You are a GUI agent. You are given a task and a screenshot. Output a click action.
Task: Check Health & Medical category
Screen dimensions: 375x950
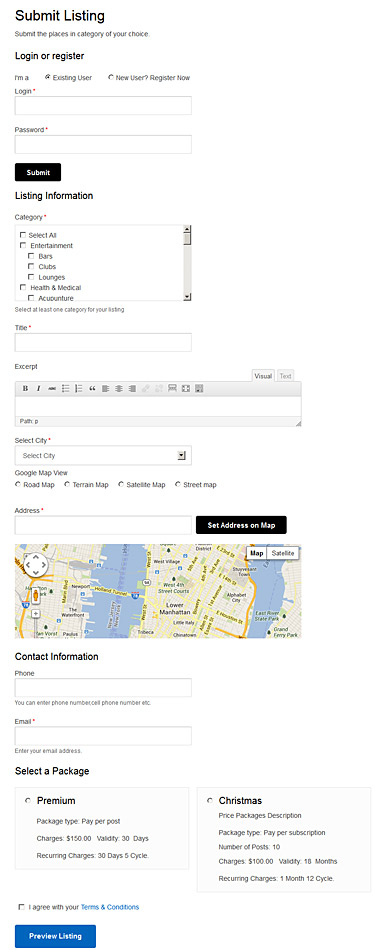click(23, 287)
